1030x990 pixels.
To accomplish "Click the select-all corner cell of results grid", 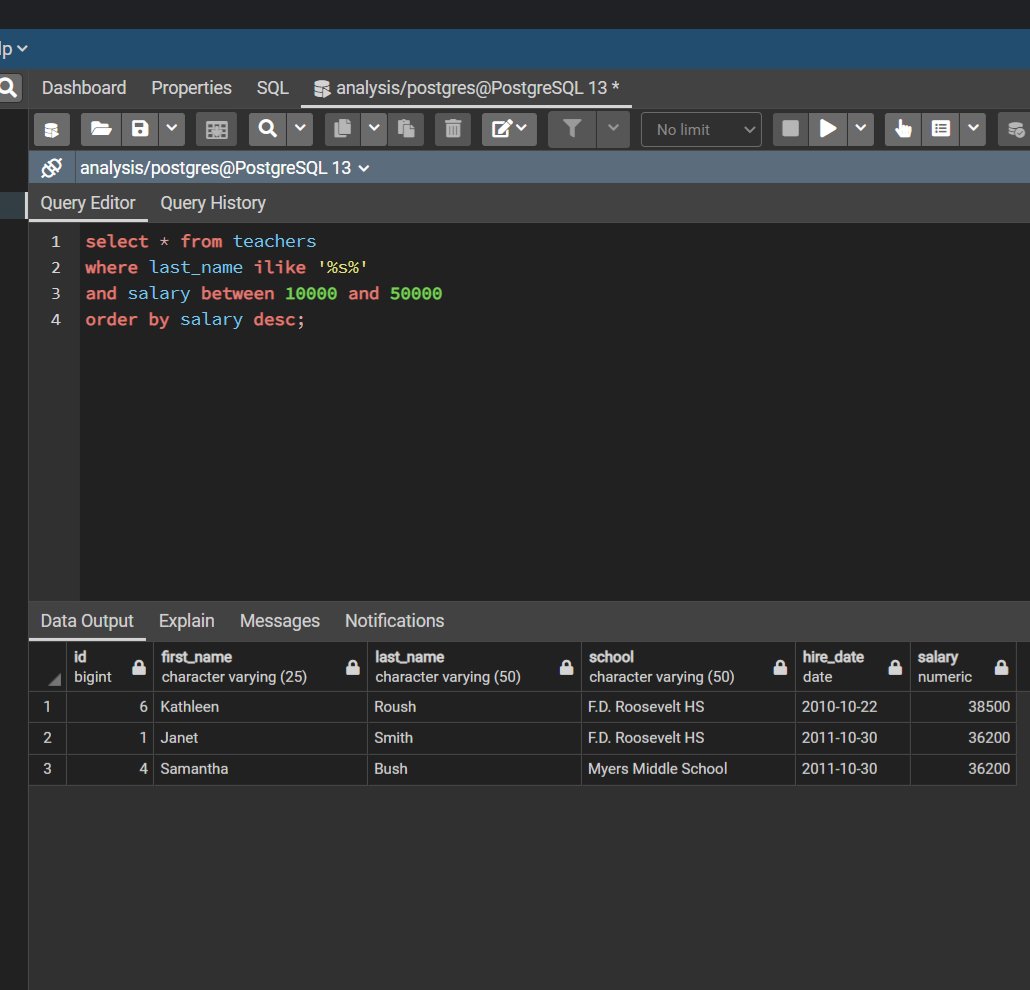I will click(47, 667).
